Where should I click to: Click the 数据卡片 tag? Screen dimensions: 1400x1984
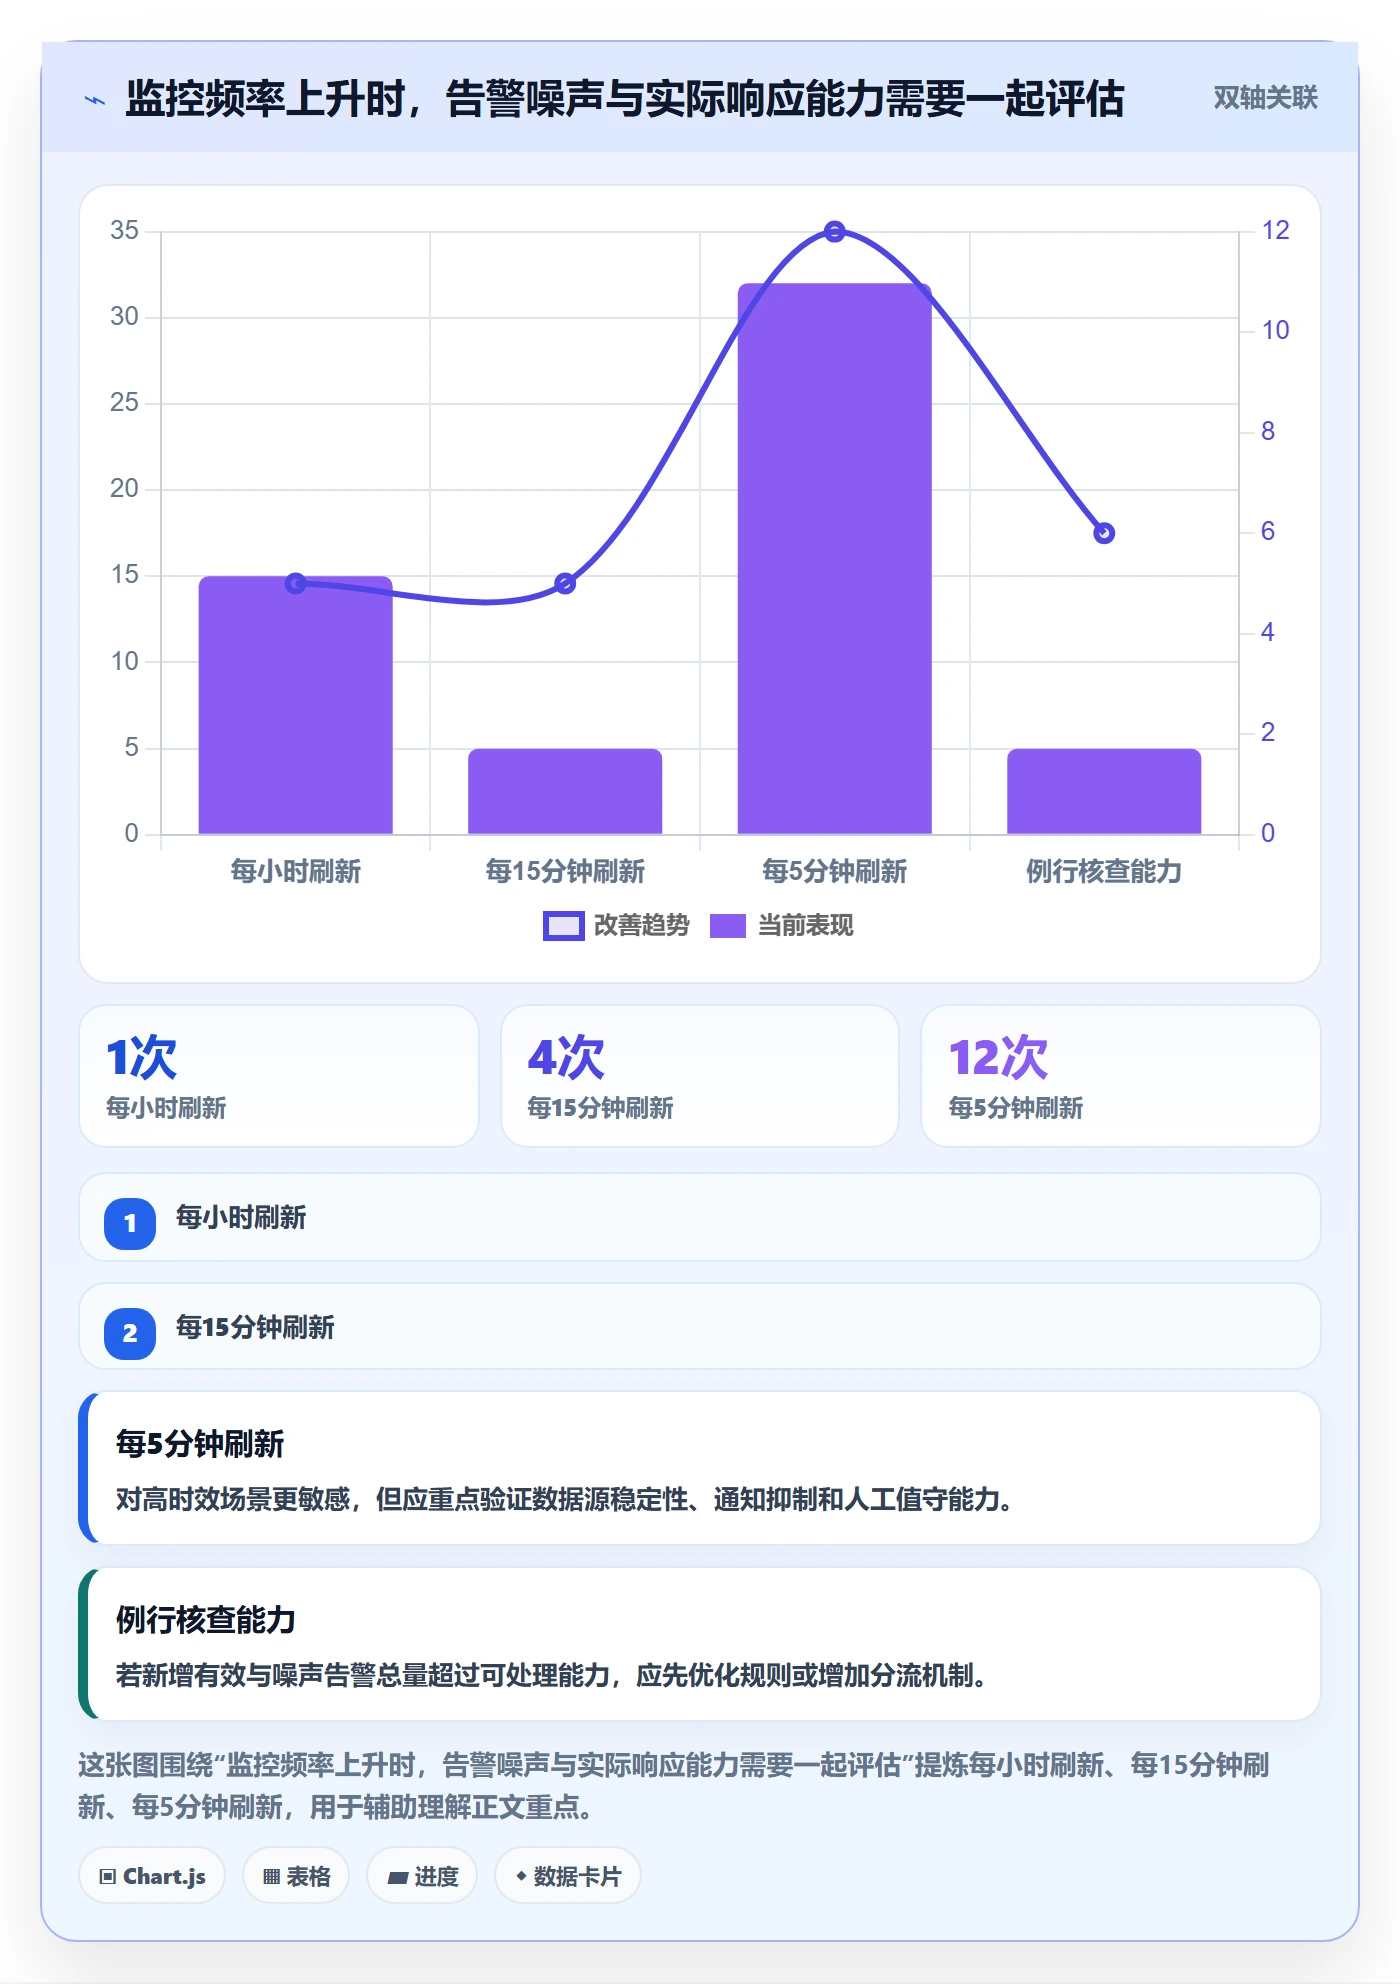[x=568, y=1876]
